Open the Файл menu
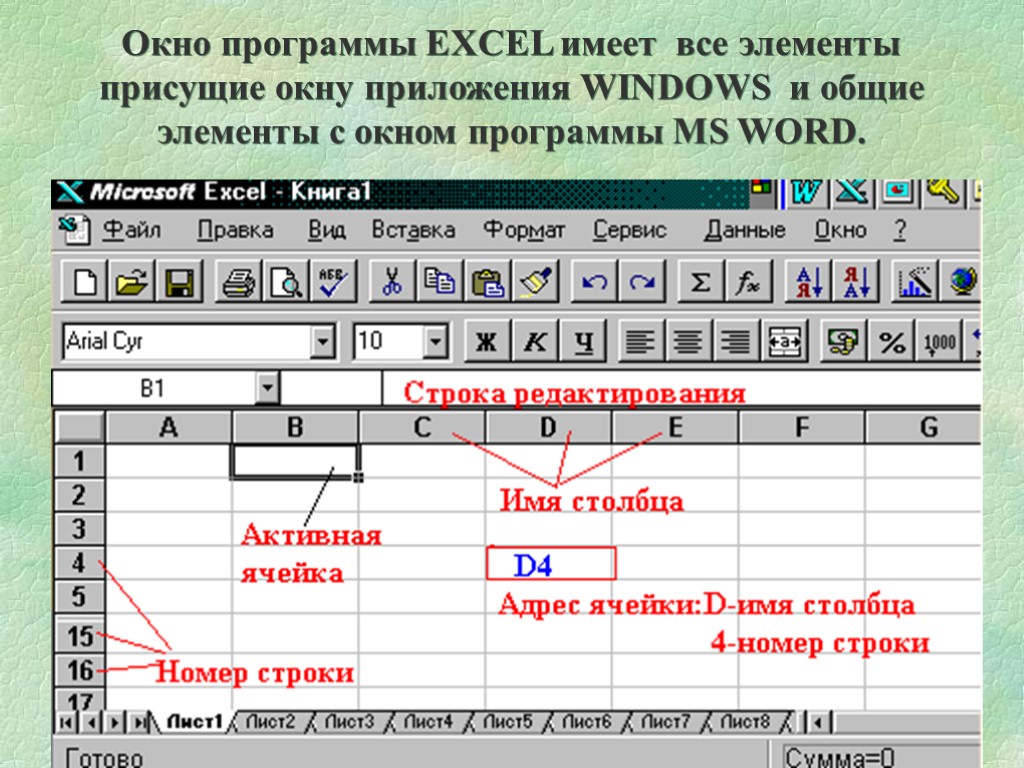1024x768 pixels. click(132, 230)
